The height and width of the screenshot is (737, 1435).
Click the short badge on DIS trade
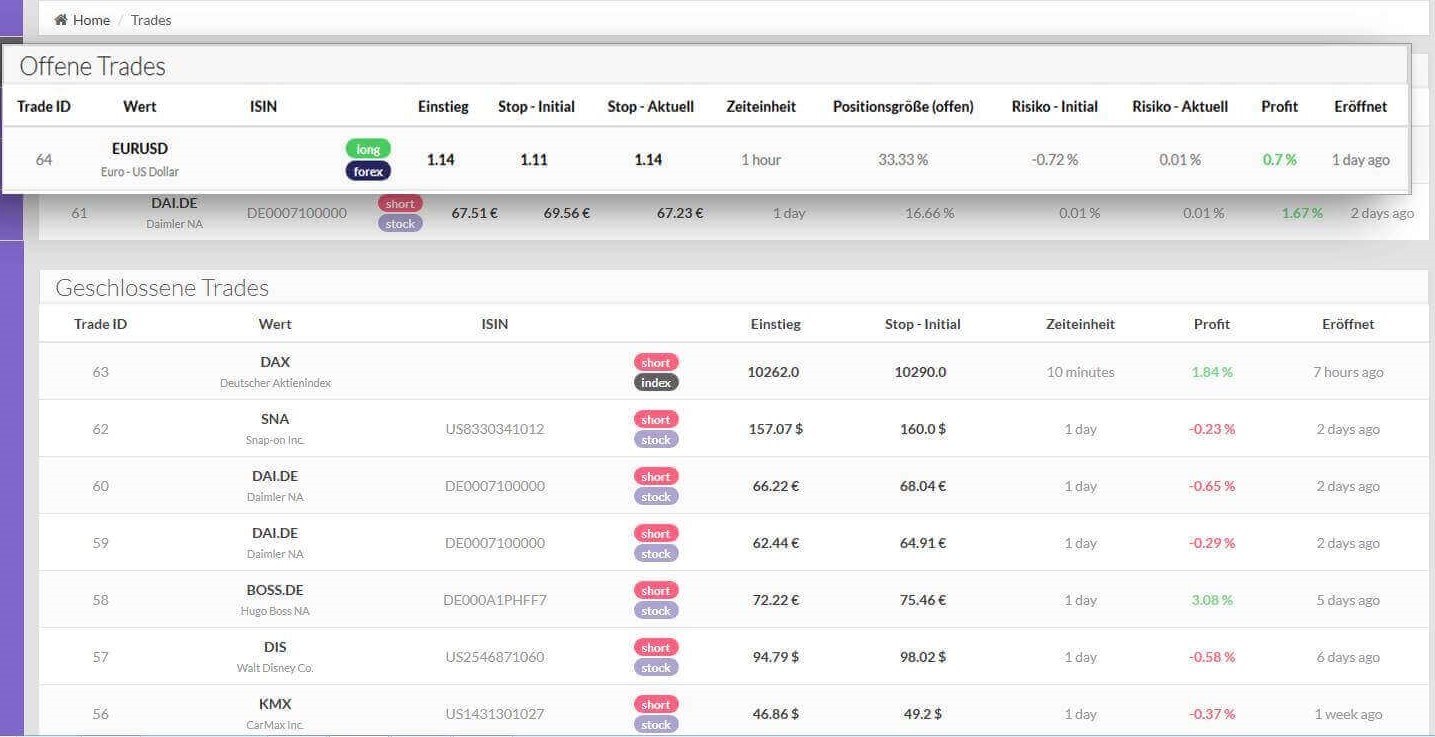point(656,648)
